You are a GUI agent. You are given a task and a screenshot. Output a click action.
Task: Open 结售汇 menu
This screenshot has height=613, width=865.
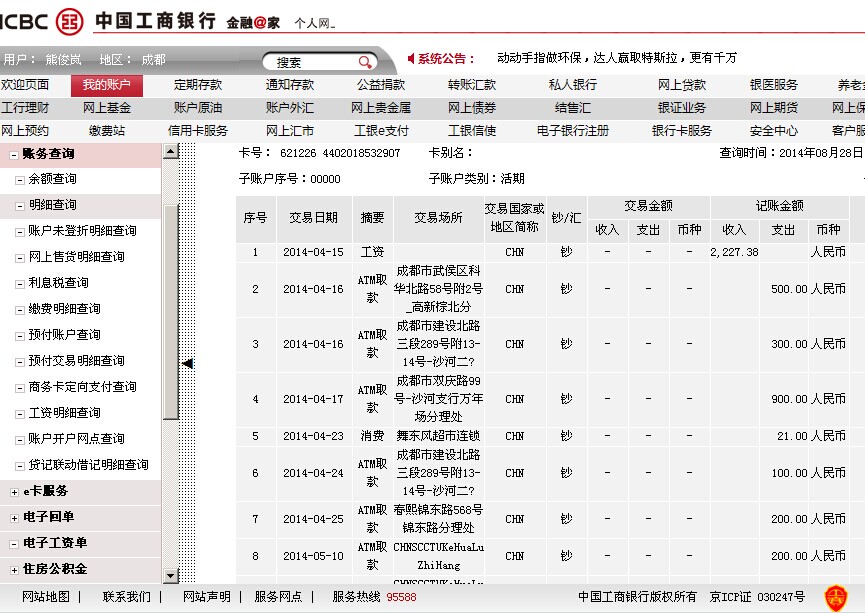(572, 108)
